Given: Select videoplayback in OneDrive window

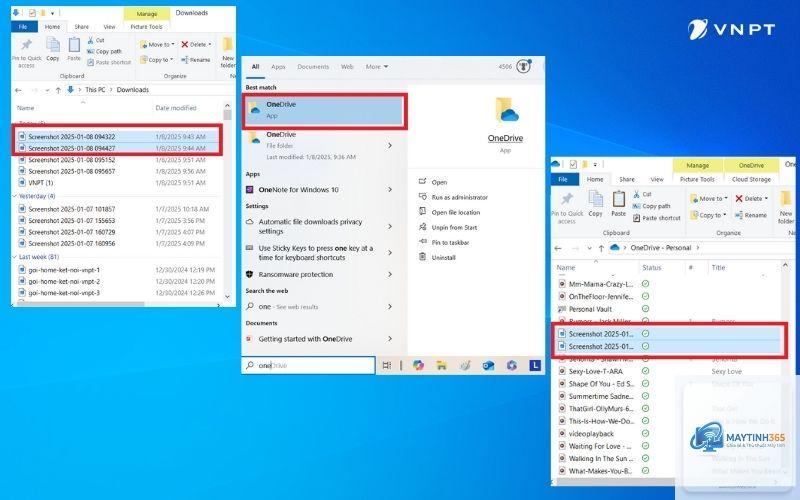Looking at the screenshot, I should click(x=591, y=434).
